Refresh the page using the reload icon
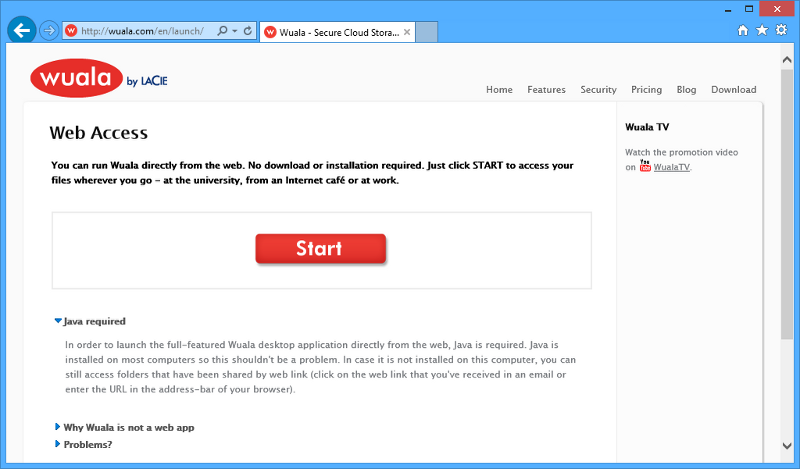The height and width of the screenshot is (469, 800). (247, 31)
